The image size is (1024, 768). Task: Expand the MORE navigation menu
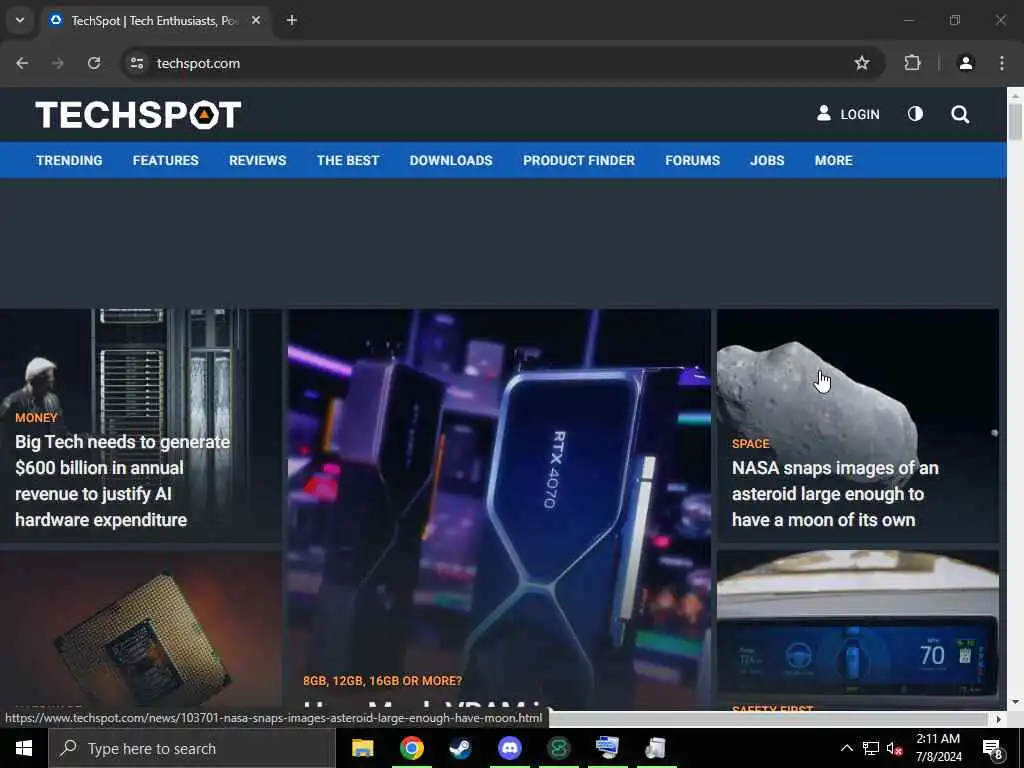point(833,161)
